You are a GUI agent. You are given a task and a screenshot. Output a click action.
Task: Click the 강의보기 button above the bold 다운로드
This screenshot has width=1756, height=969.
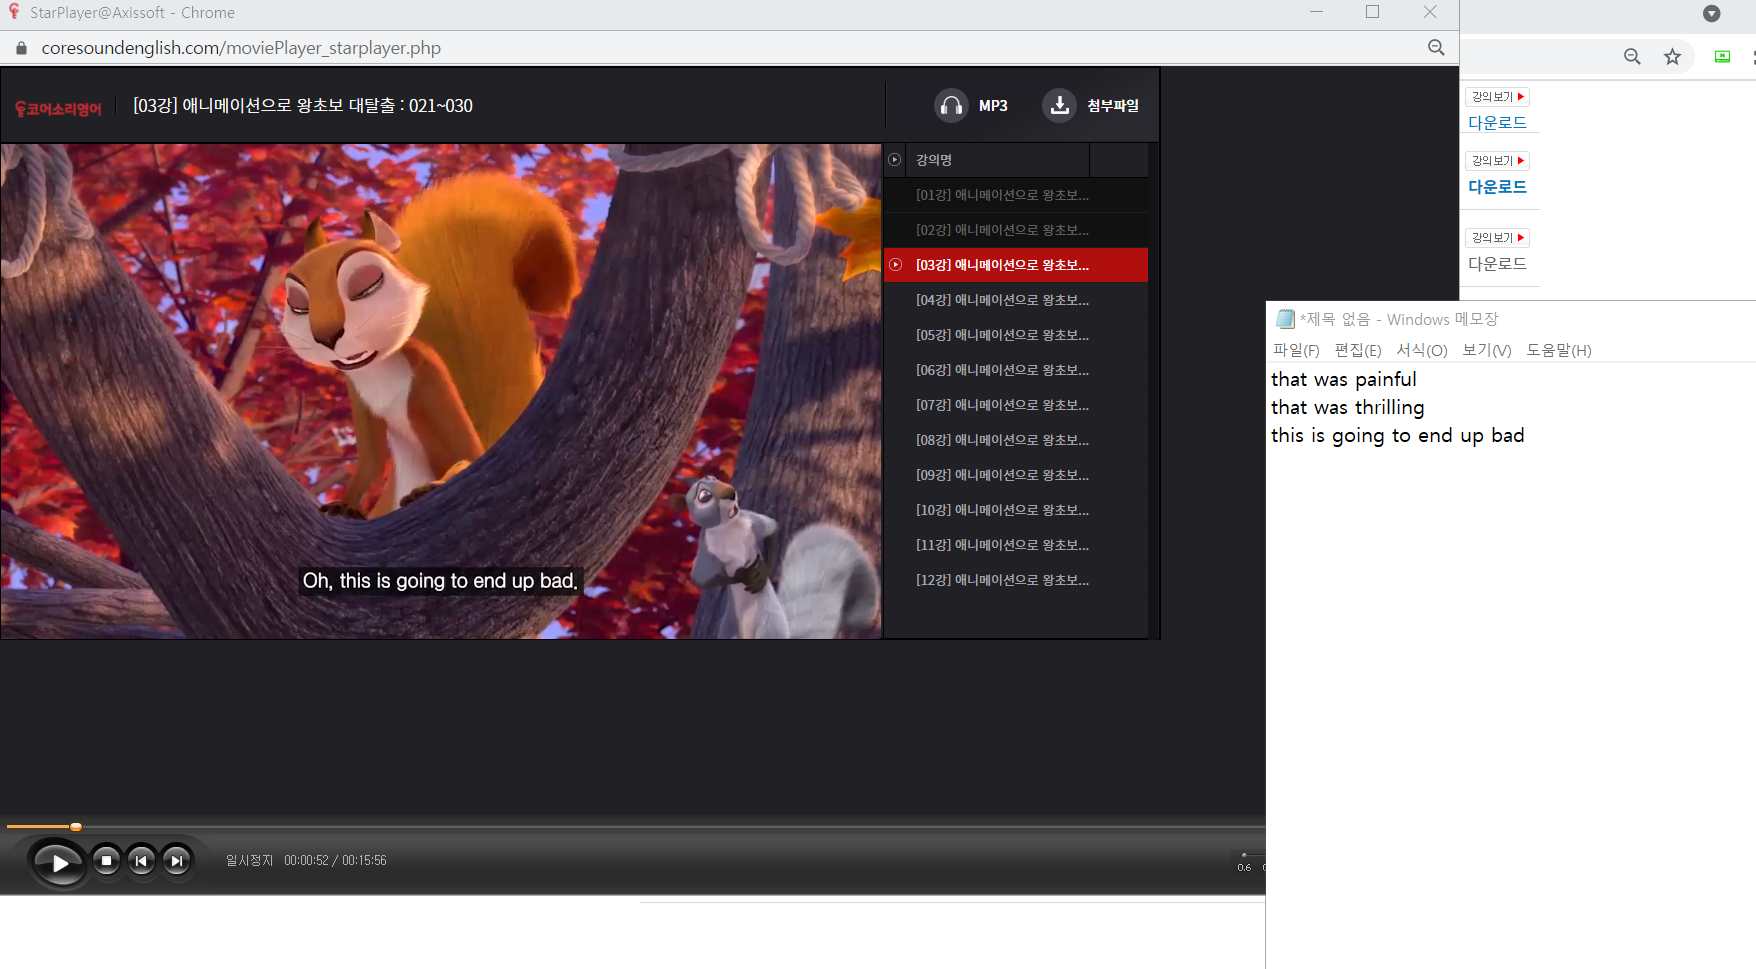click(x=1498, y=161)
